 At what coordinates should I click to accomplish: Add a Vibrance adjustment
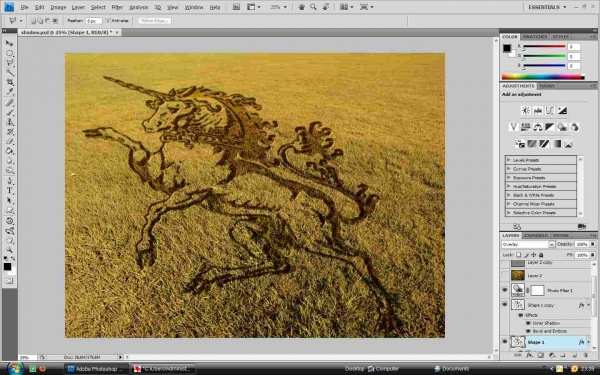point(514,127)
